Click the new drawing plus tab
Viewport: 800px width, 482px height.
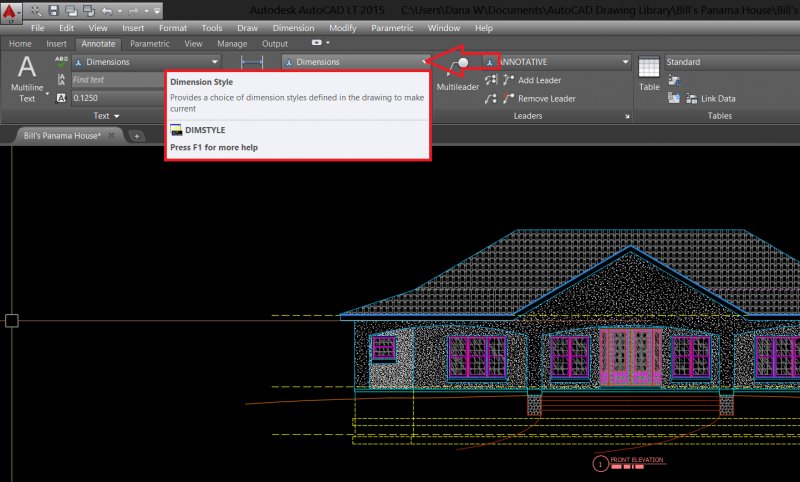pos(137,136)
